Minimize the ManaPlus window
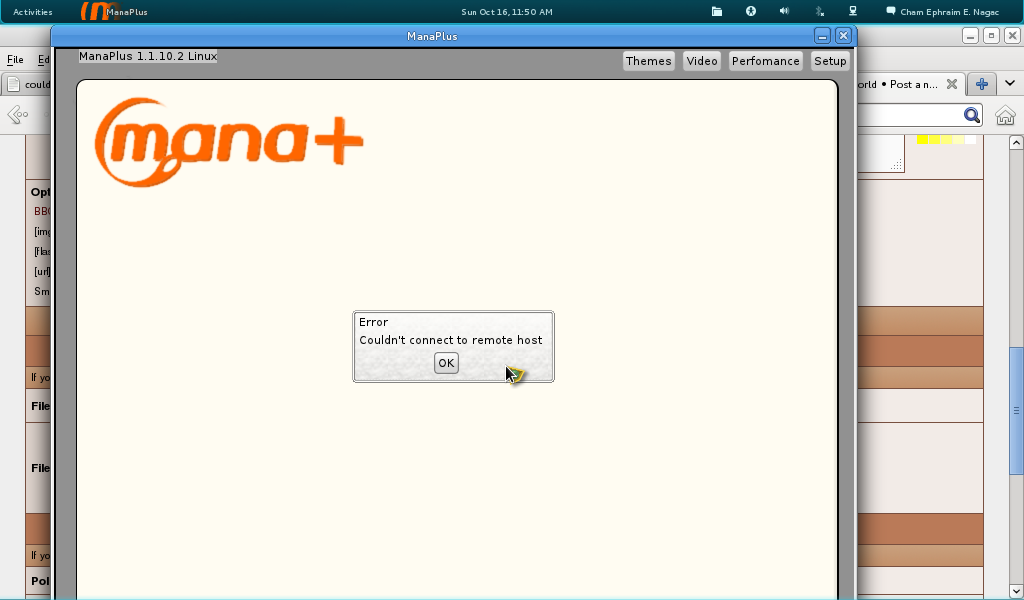This screenshot has width=1024, height=600. [822, 36]
